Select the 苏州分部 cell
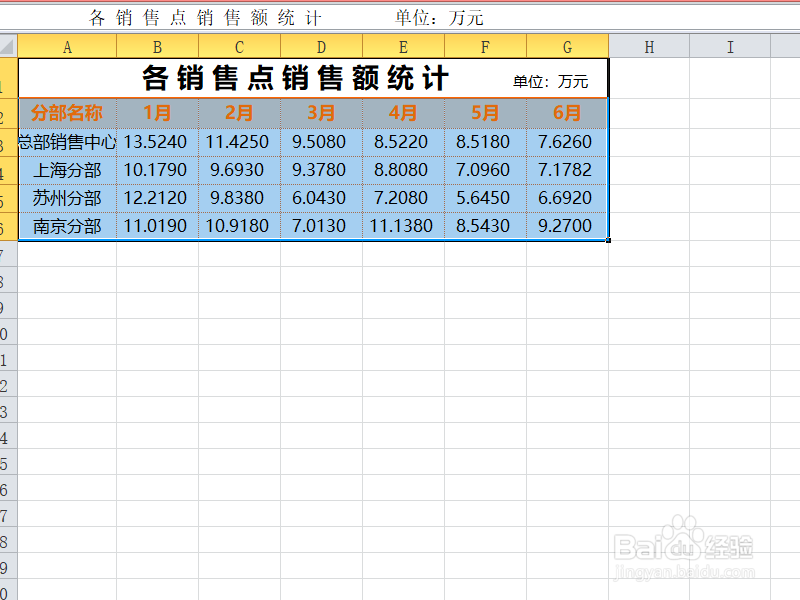This screenshot has width=800, height=600. pyautogui.click(x=67, y=198)
